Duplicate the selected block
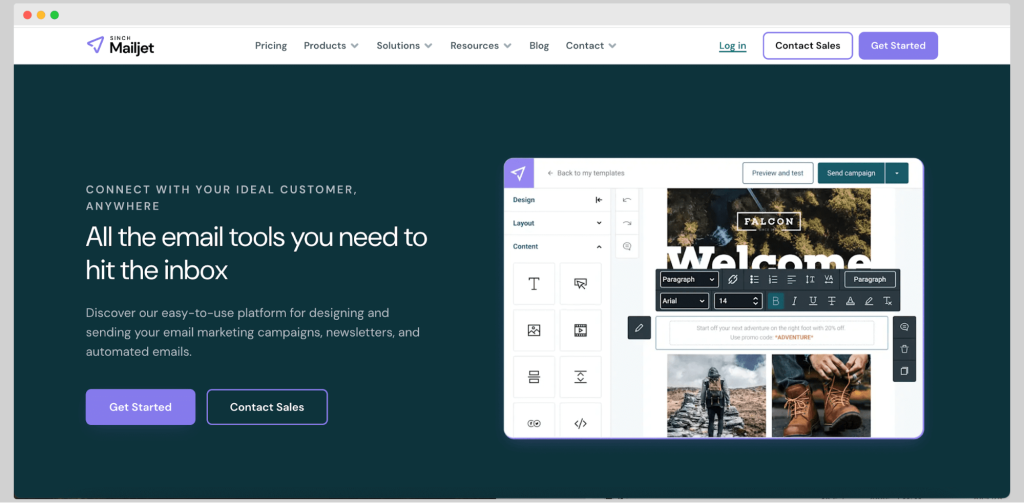1024x503 pixels. pos(904,370)
